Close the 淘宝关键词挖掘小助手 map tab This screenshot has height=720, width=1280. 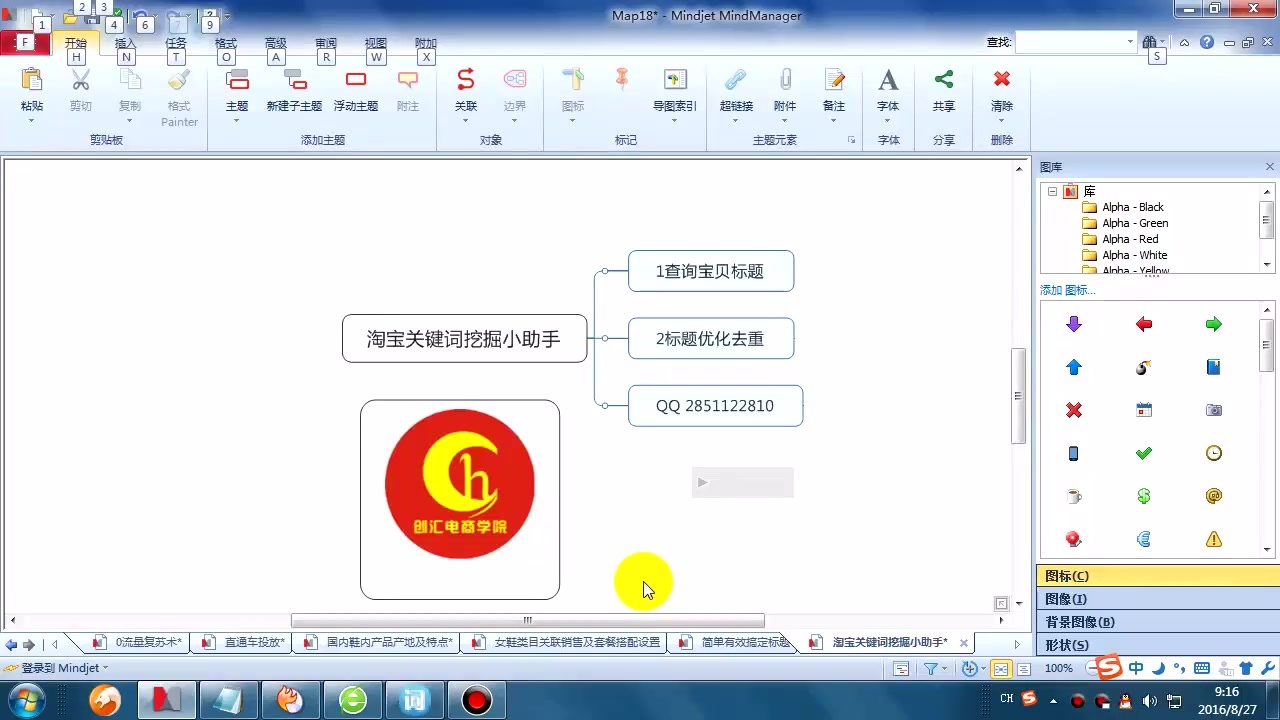click(964, 643)
